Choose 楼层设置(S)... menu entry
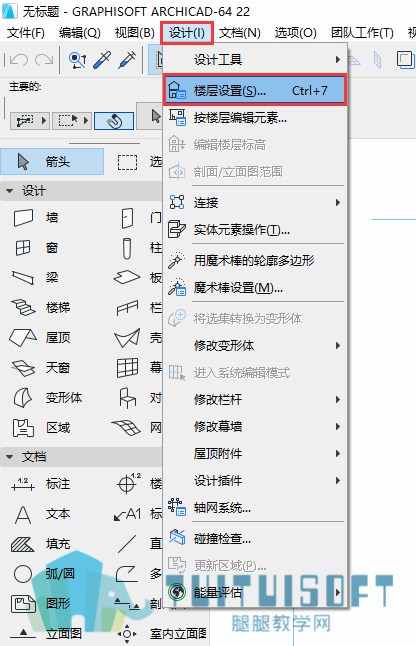 [255, 90]
